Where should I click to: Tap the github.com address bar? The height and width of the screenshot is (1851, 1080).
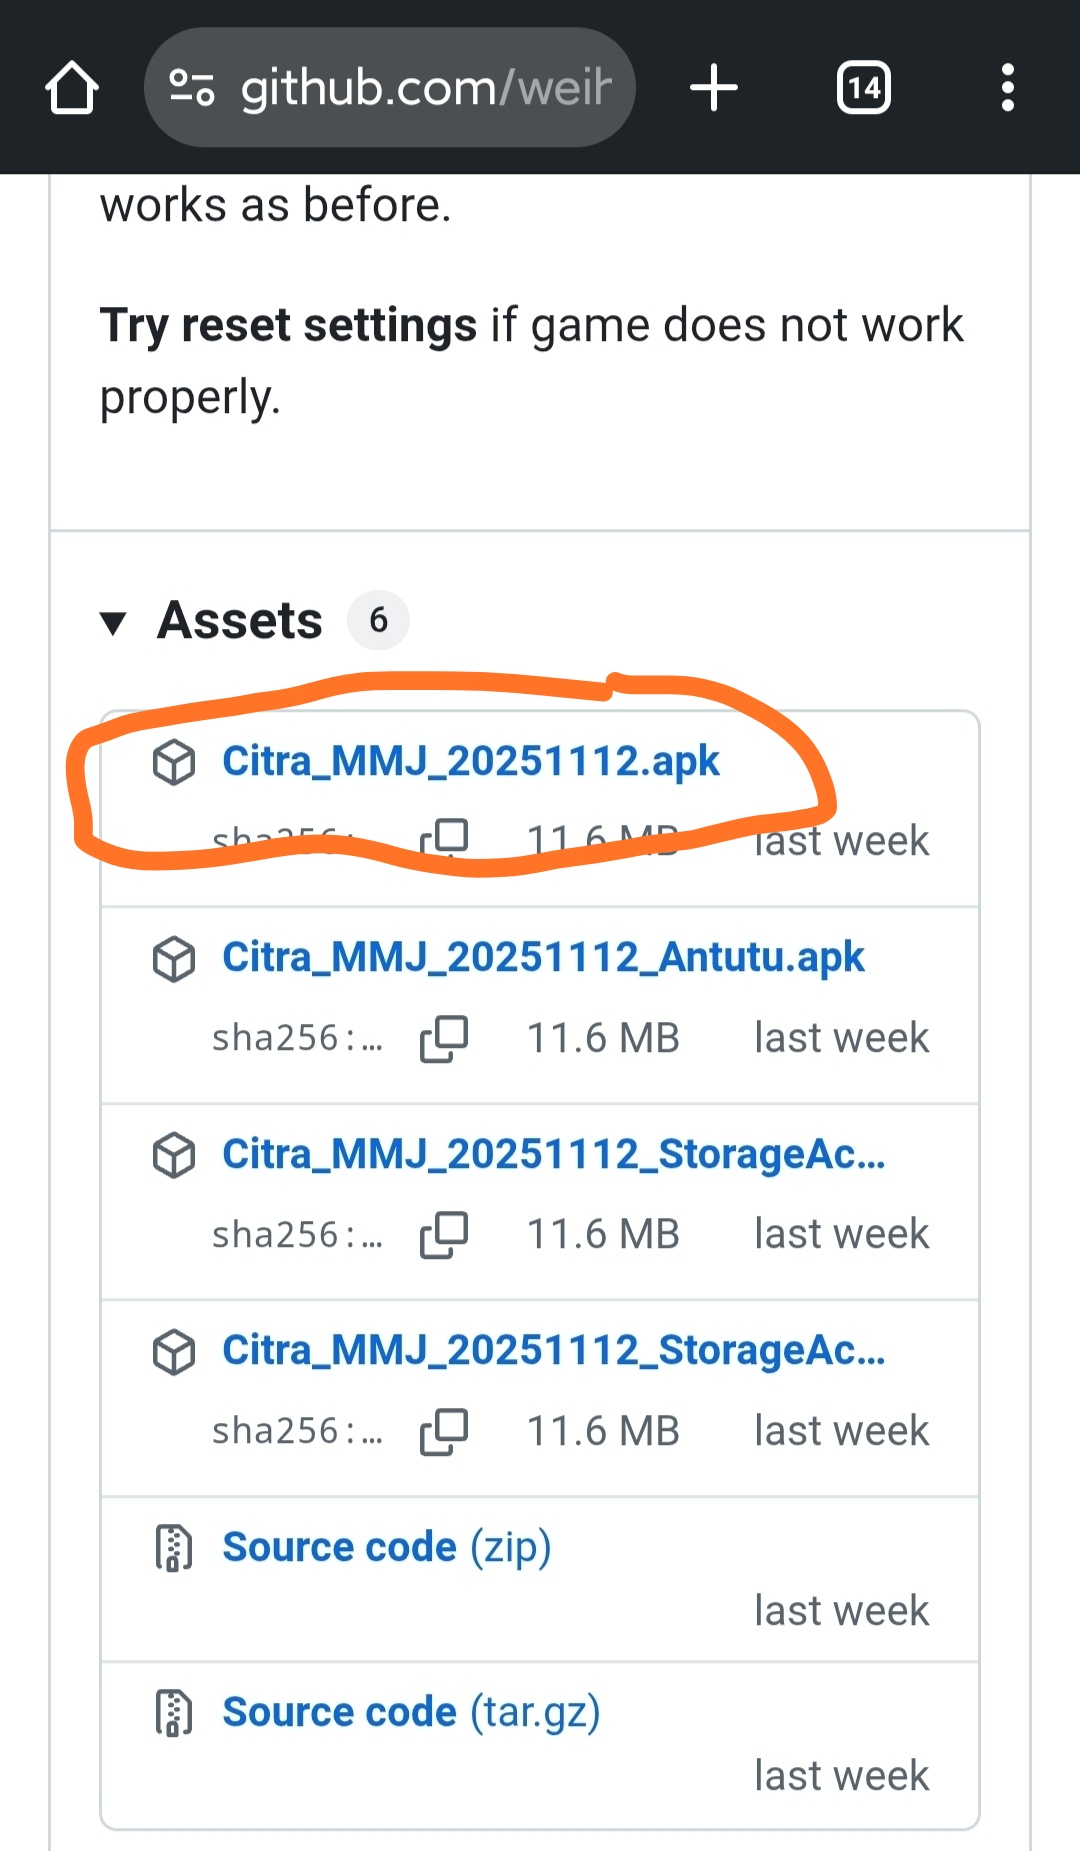click(x=425, y=88)
